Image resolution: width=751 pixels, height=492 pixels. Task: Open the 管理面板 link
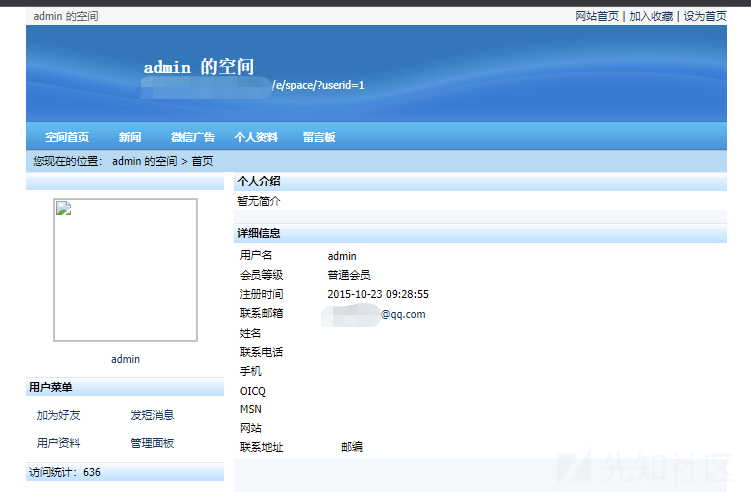(152, 443)
